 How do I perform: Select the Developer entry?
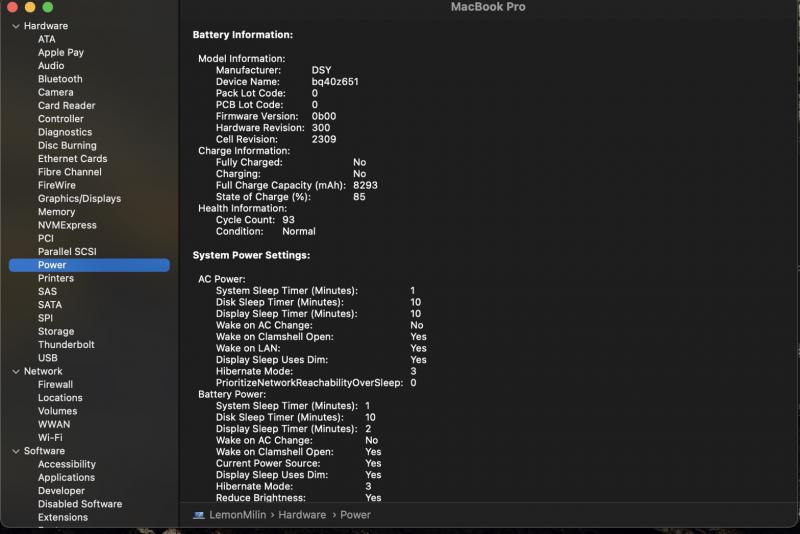(x=61, y=491)
